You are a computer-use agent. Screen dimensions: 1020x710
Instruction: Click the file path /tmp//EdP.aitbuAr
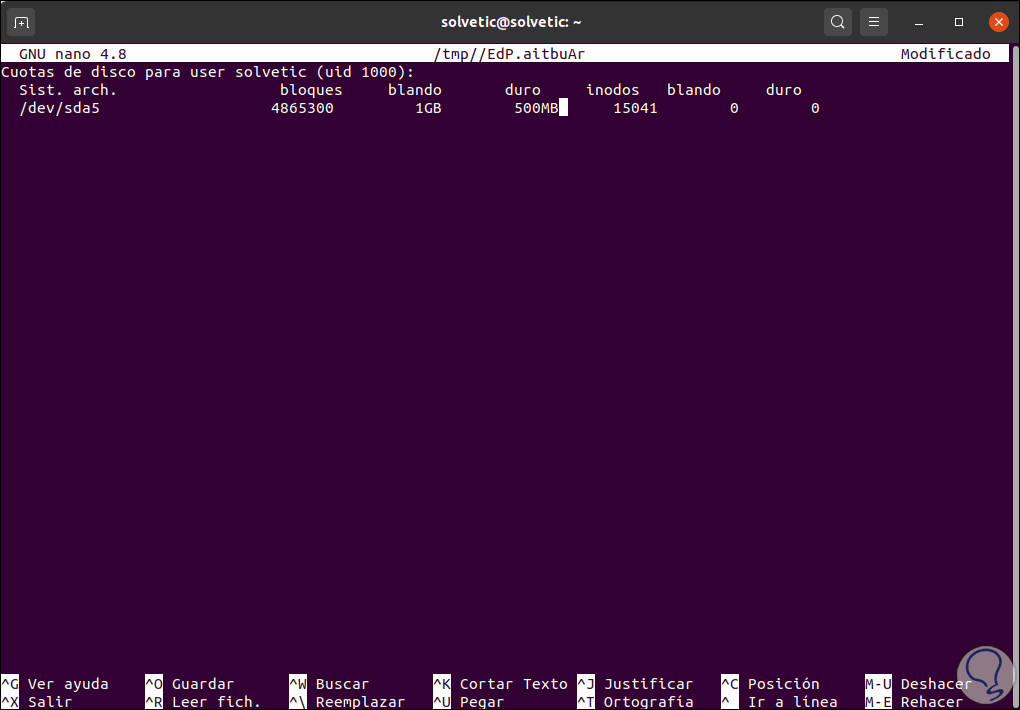(x=509, y=54)
